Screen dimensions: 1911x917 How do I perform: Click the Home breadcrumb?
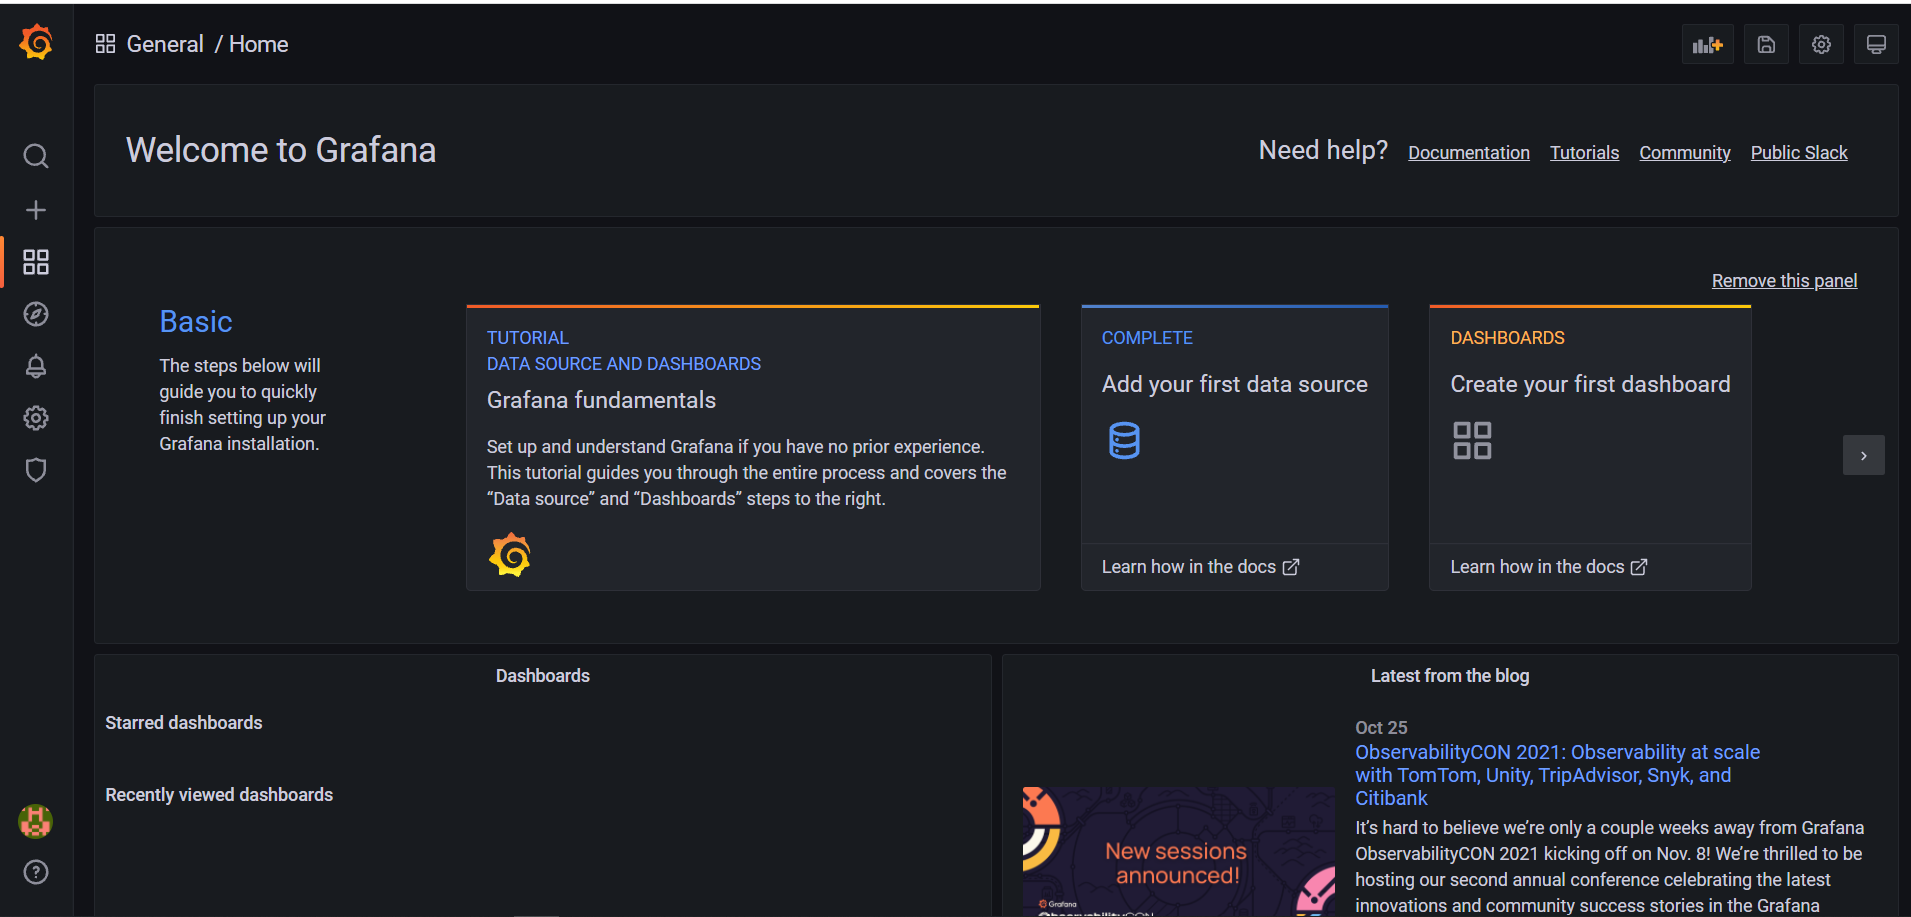coord(259,44)
